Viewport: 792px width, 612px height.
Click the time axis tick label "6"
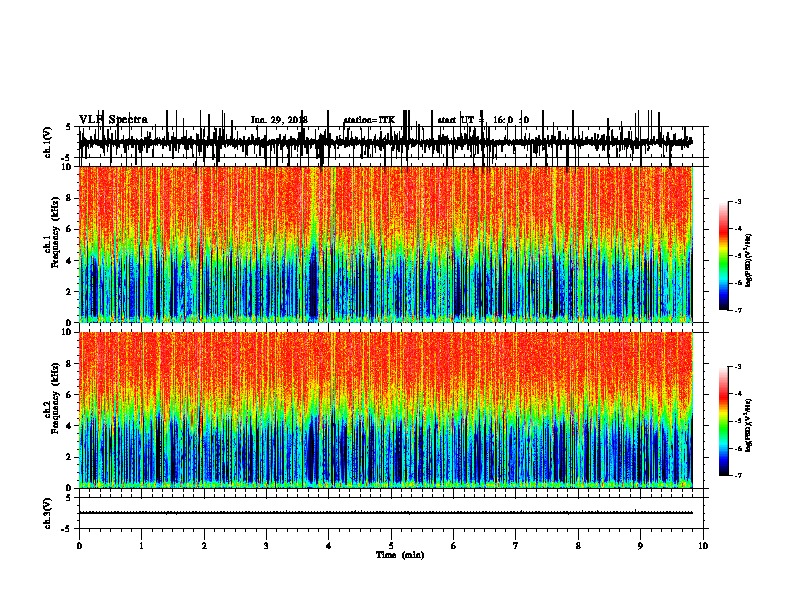click(x=454, y=546)
